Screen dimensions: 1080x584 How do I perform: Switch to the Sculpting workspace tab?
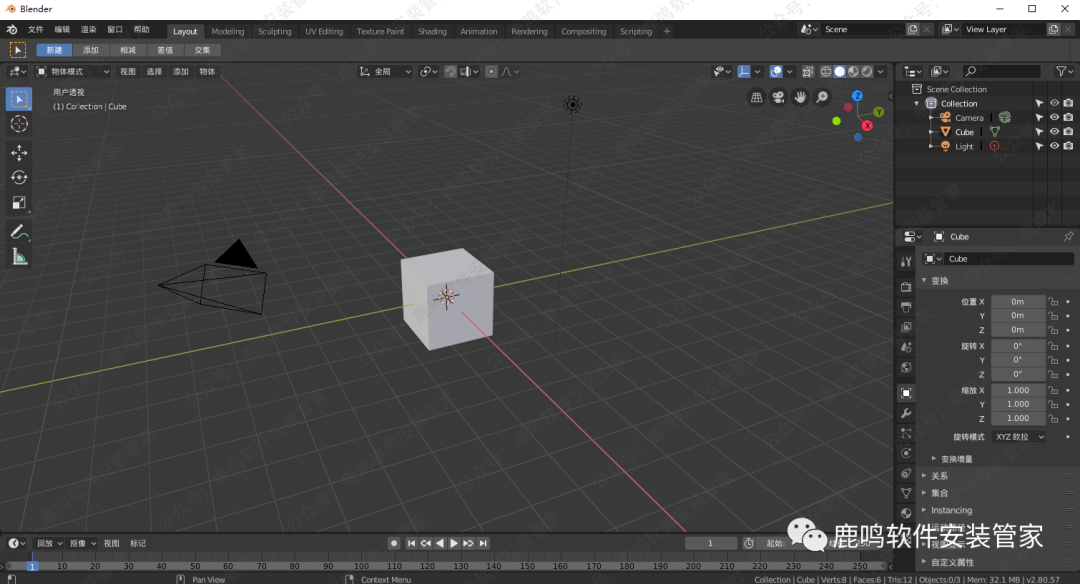(274, 31)
